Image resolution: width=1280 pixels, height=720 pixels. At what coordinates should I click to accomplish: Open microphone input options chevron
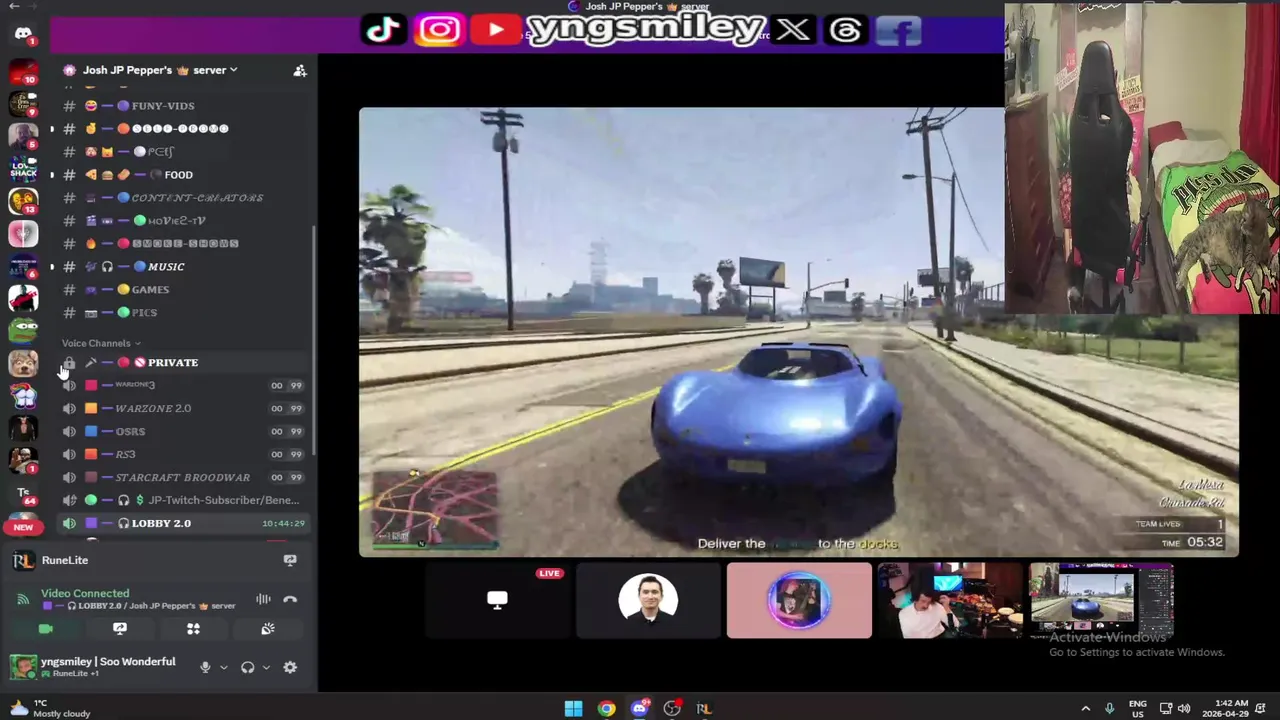pyautogui.click(x=223, y=668)
